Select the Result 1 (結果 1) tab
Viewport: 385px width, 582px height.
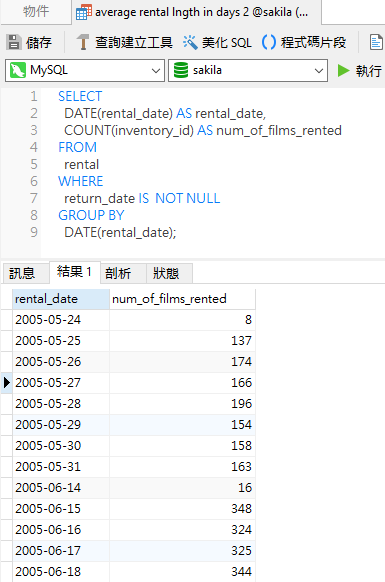(75, 272)
